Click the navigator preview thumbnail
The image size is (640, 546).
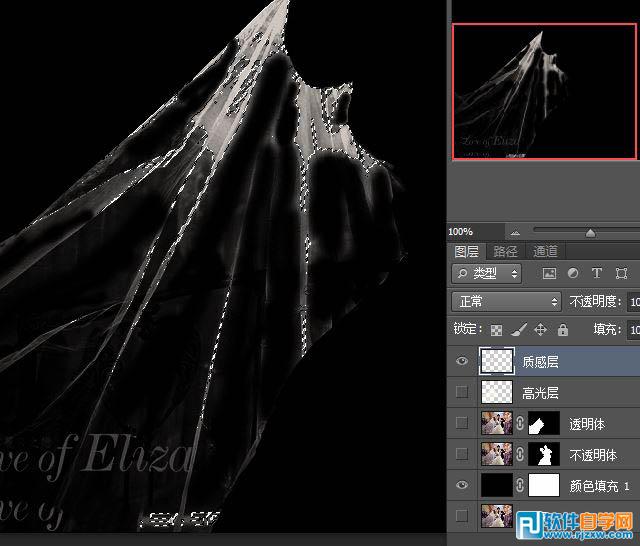point(544,91)
